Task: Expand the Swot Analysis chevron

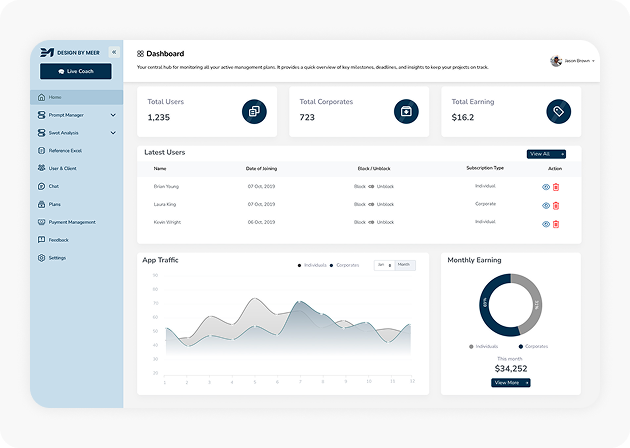Action: 113,133
